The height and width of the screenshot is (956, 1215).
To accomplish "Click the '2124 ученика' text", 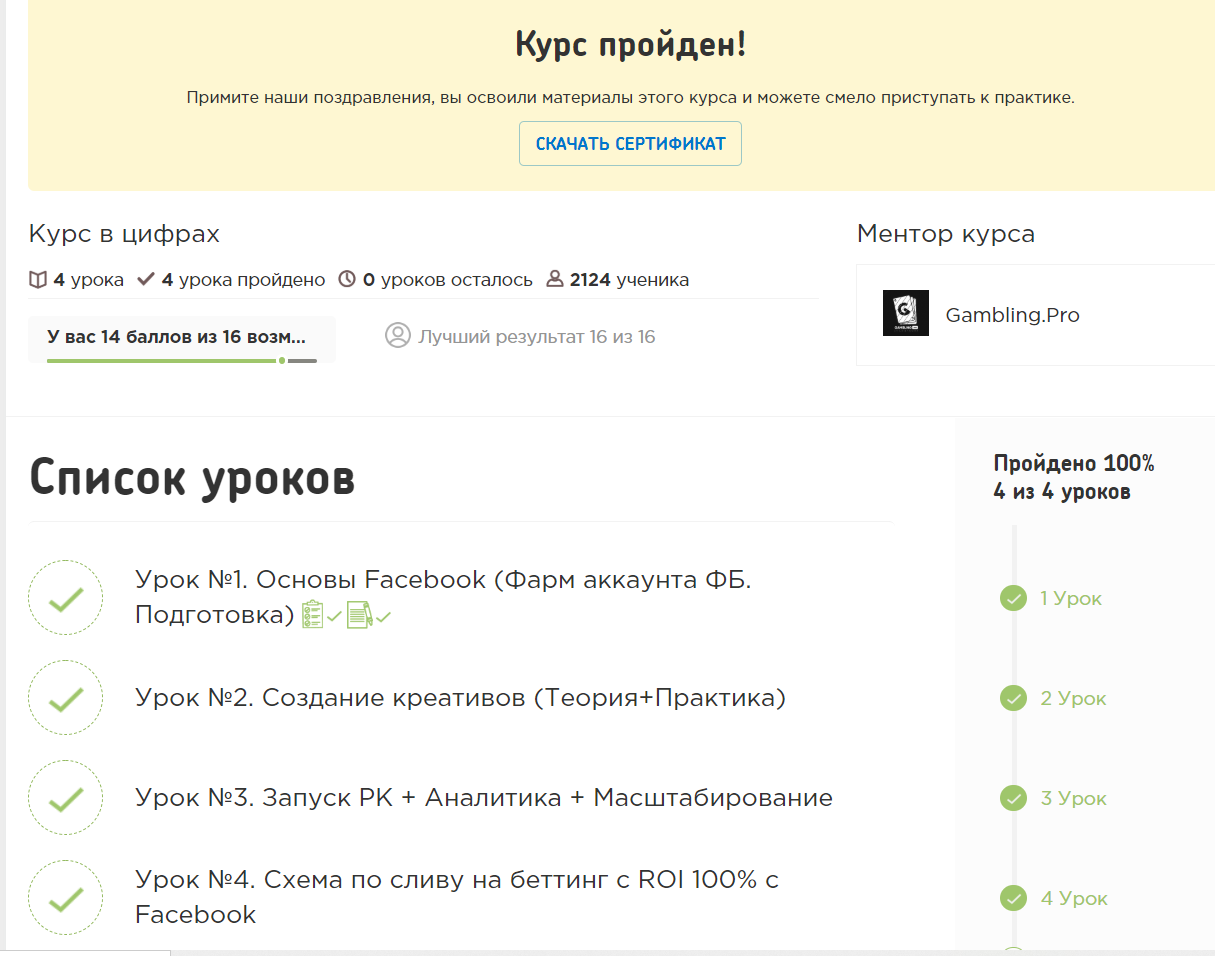I will [629, 280].
